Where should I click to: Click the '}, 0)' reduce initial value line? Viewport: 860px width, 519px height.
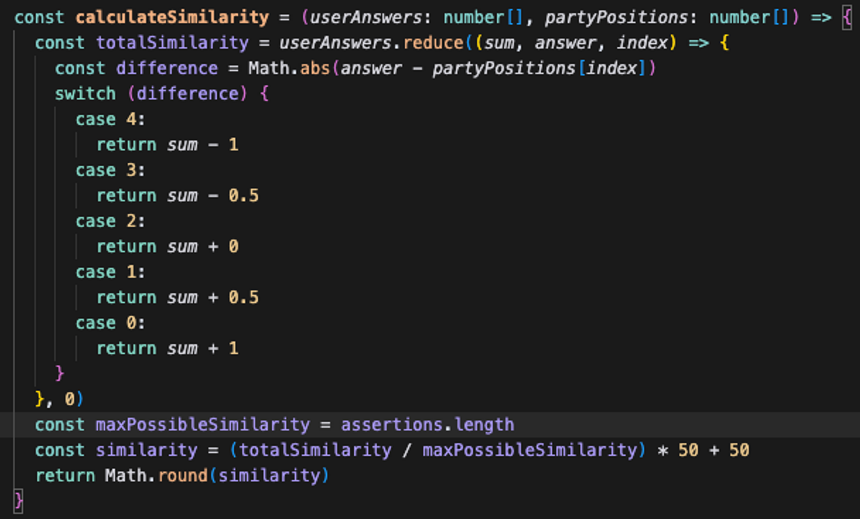click(59, 399)
